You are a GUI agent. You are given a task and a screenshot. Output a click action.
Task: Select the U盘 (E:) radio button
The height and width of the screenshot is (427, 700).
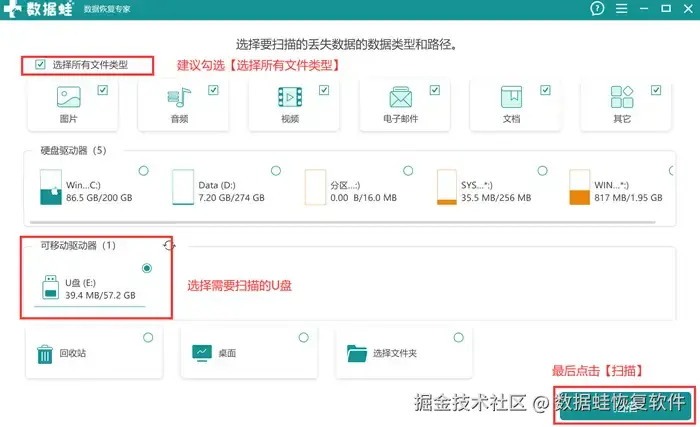[x=146, y=268]
